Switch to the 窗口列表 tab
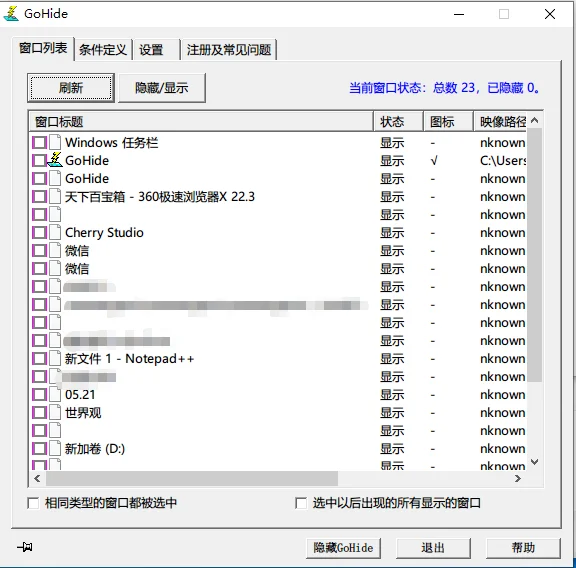The width and height of the screenshot is (576, 568). coord(43,48)
